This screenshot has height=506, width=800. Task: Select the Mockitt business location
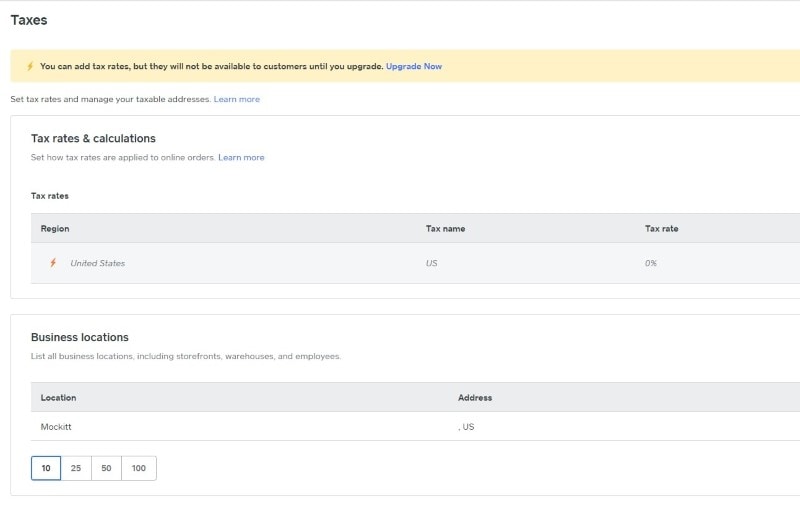tap(56, 427)
